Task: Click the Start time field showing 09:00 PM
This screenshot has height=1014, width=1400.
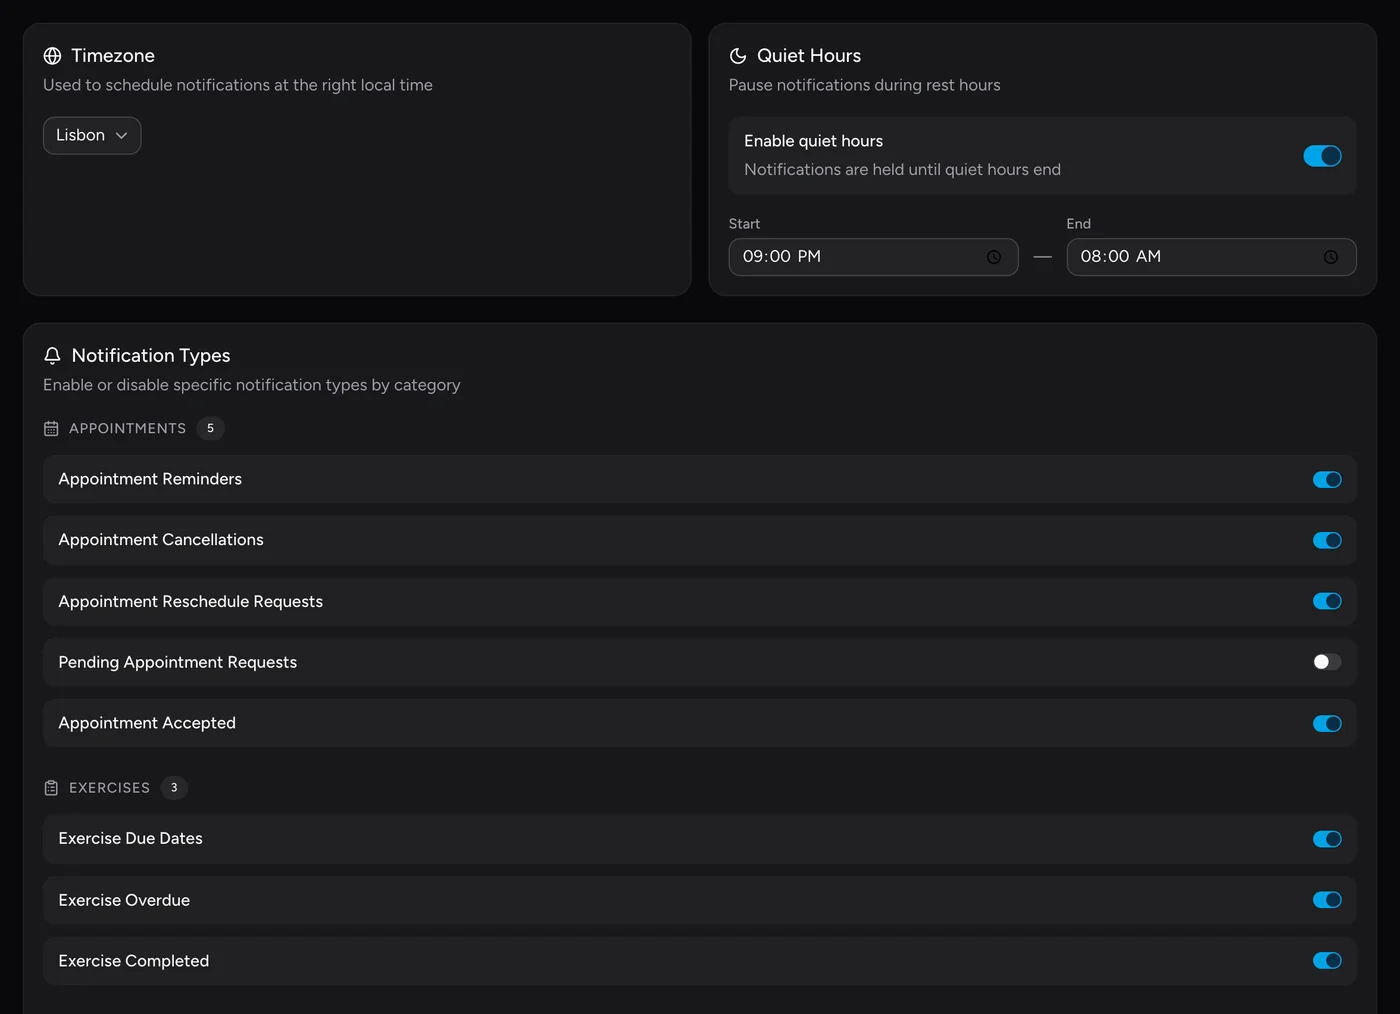Action: click(873, 257)
